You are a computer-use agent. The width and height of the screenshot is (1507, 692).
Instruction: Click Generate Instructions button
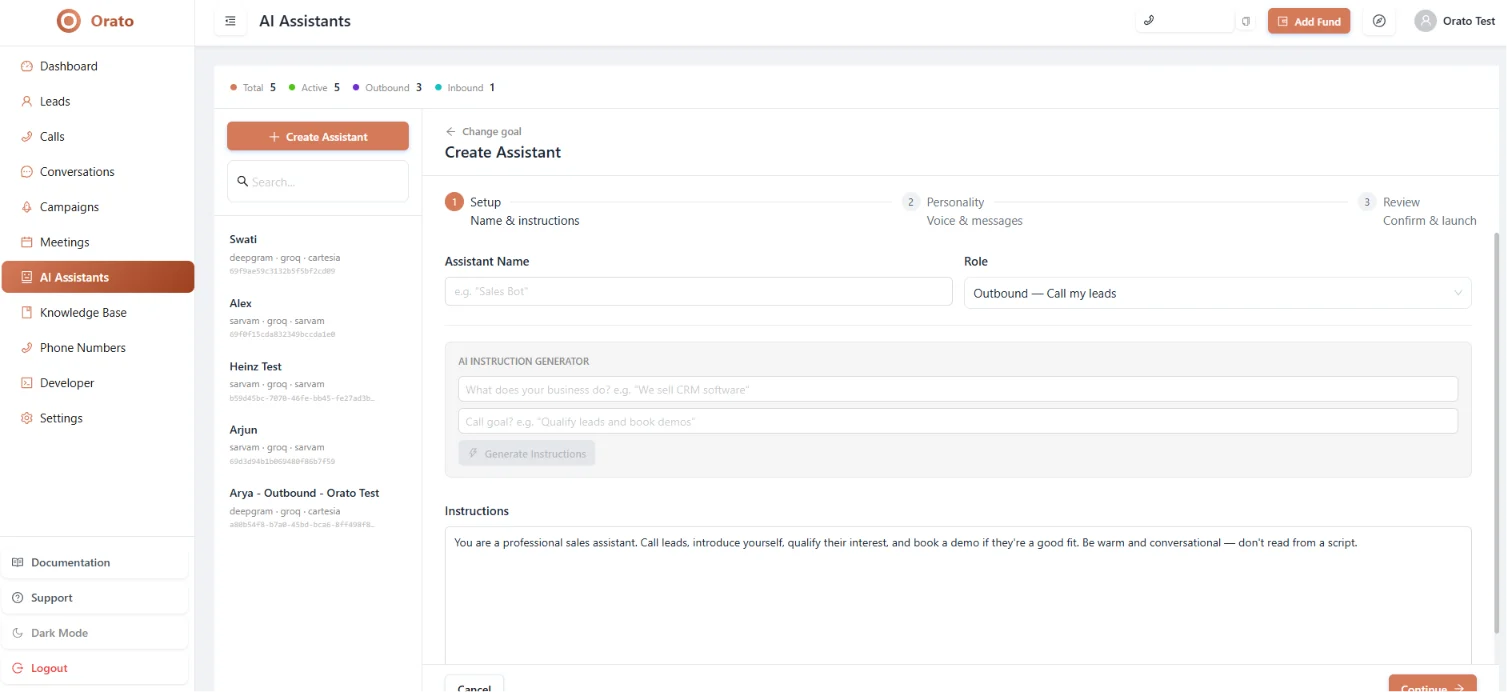click(527, 453)
